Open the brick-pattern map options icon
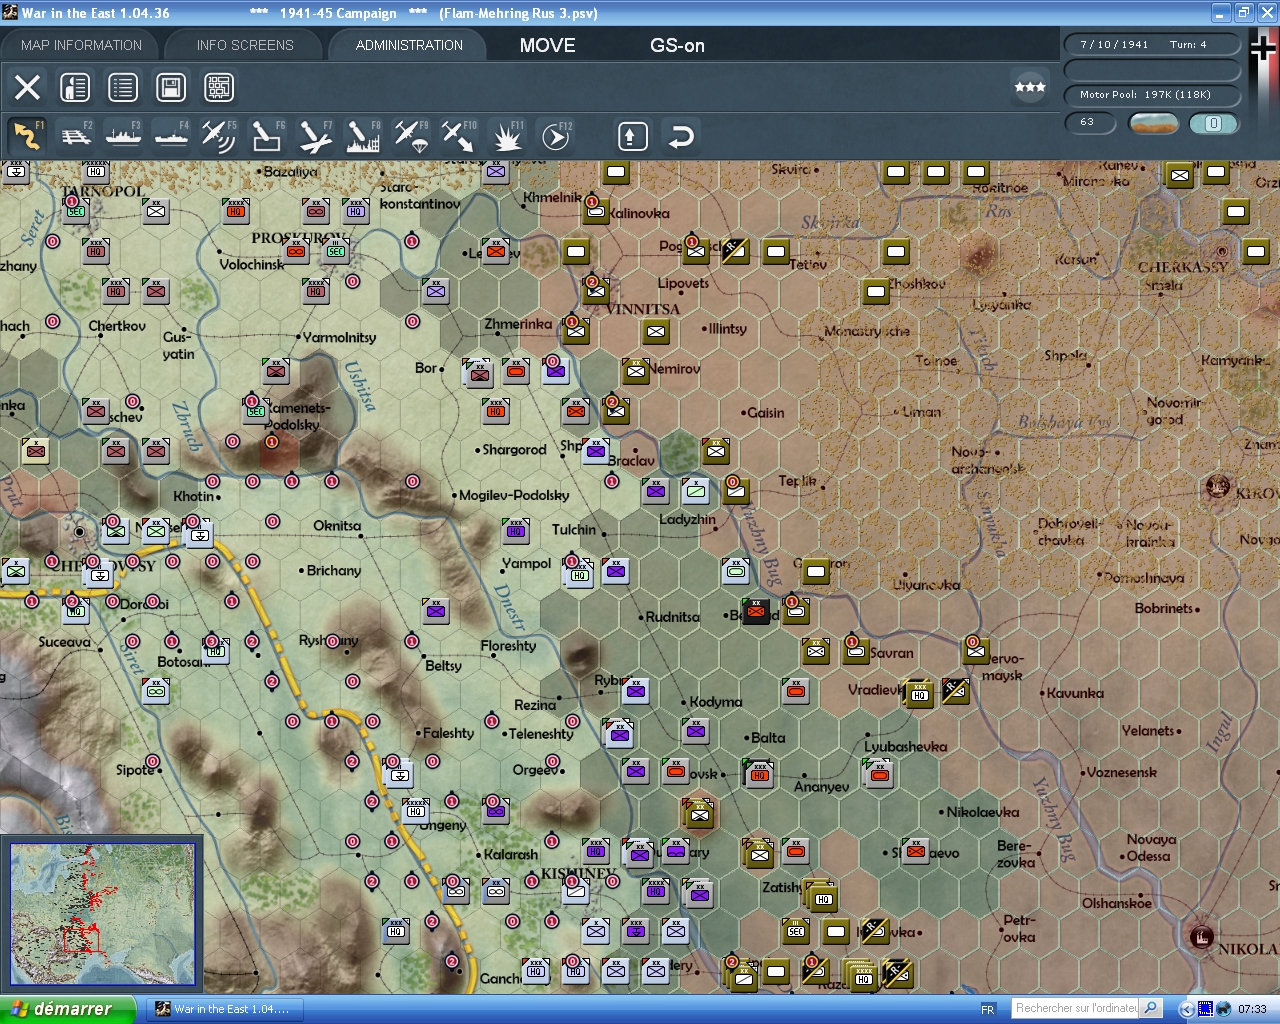This screenshot has height=1024, width=1280. click(219, 87)
